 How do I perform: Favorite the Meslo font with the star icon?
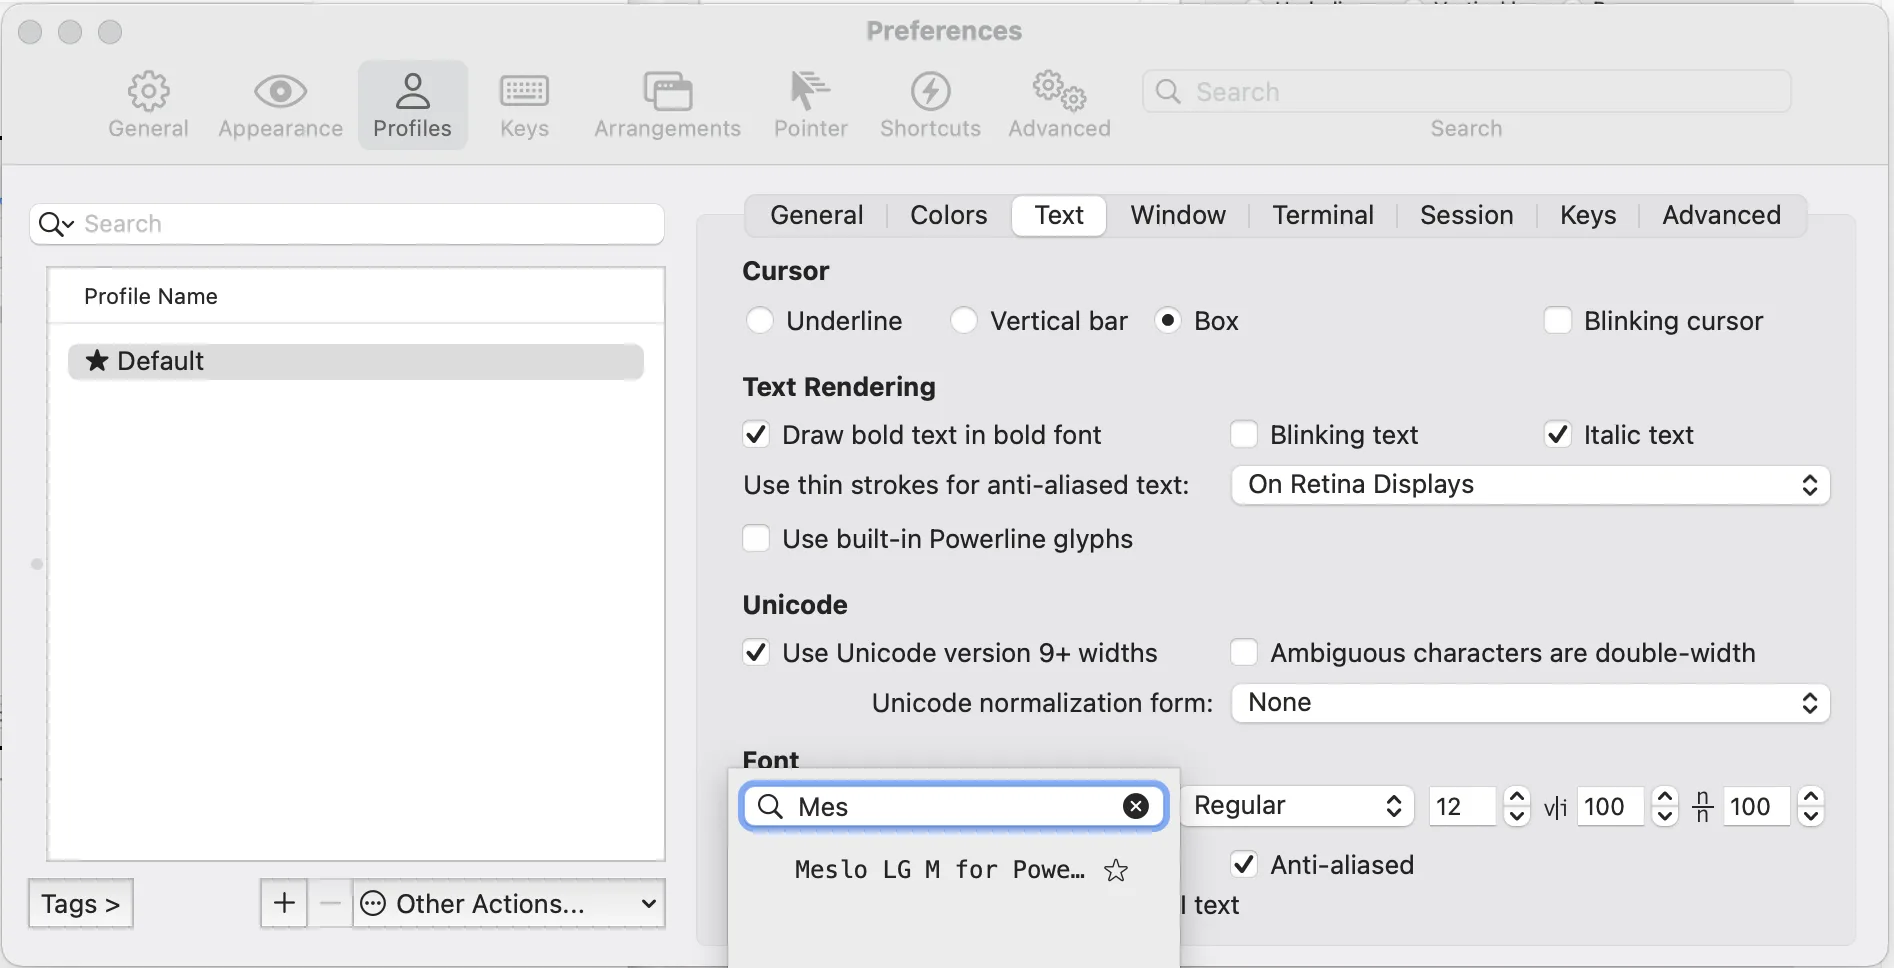coord(1116,870)
